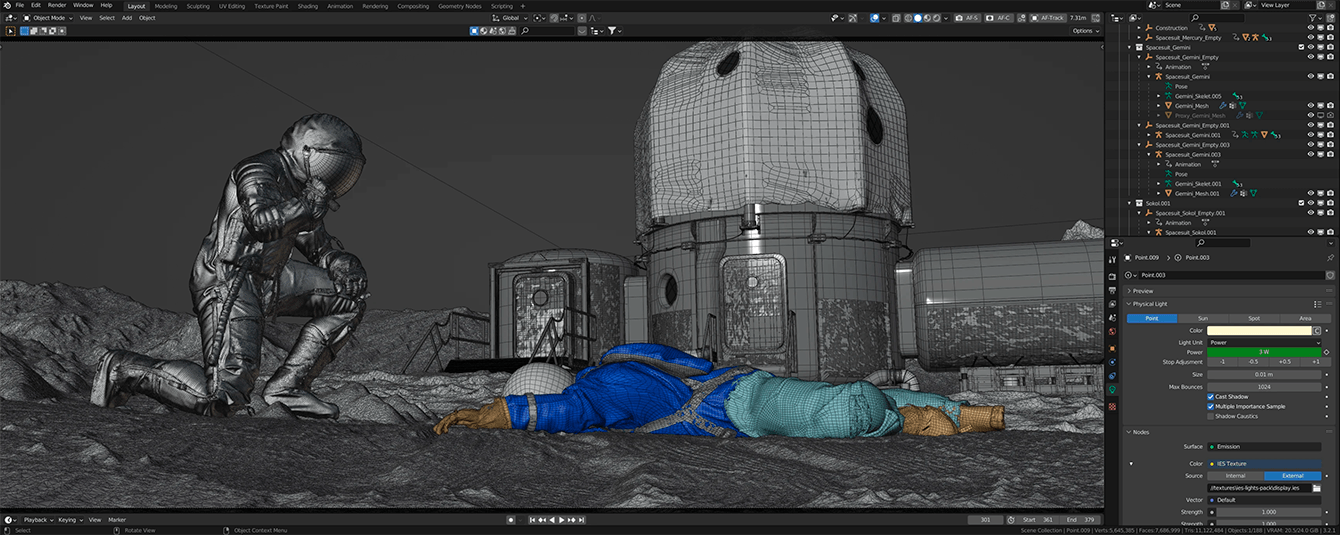Select the Spot light type button

(x=1253, y=318)
